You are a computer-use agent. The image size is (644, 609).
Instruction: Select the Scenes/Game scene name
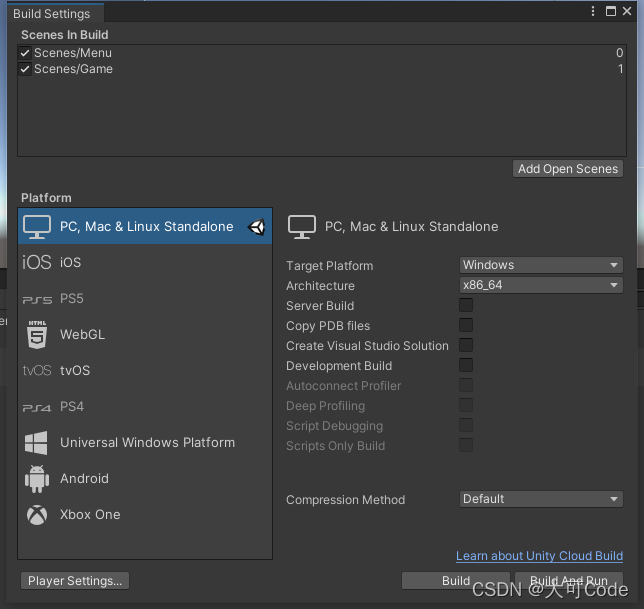pyautogui.click(x=73, y=69)
